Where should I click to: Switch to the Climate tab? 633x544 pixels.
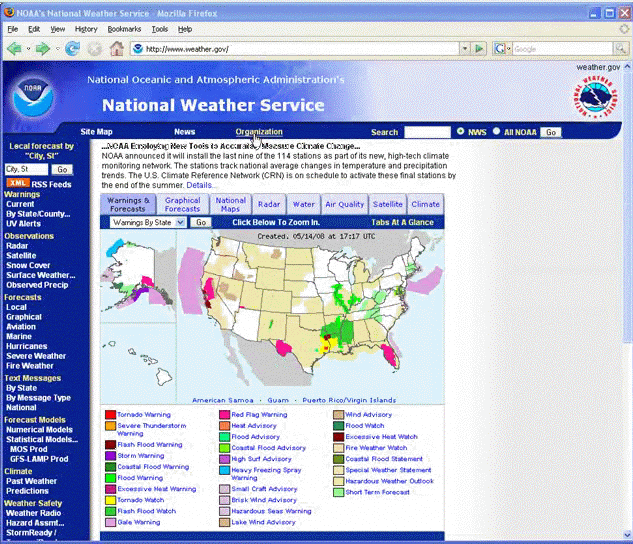tap(425, 204)
